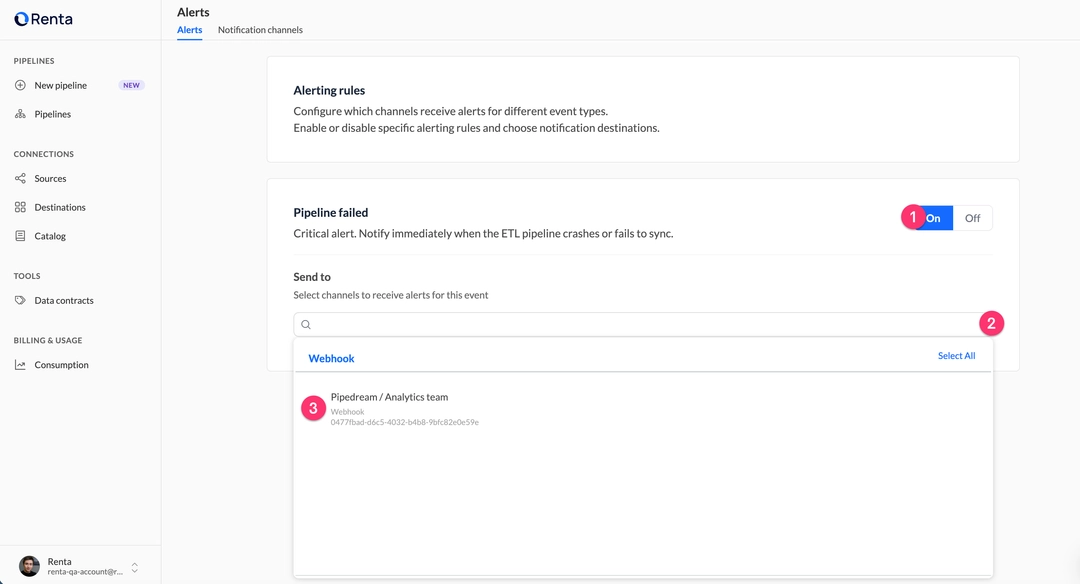Image resolution: width=1080 pixels, height=584 pixels.
Task: Open Consumption via the chart icon
Action: [x=19, y=364]
